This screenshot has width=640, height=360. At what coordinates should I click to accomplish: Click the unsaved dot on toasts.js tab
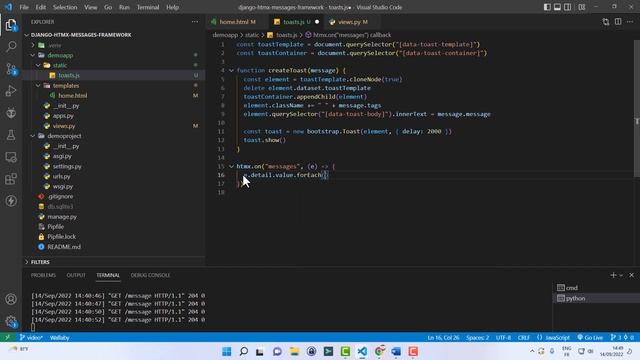317,22
